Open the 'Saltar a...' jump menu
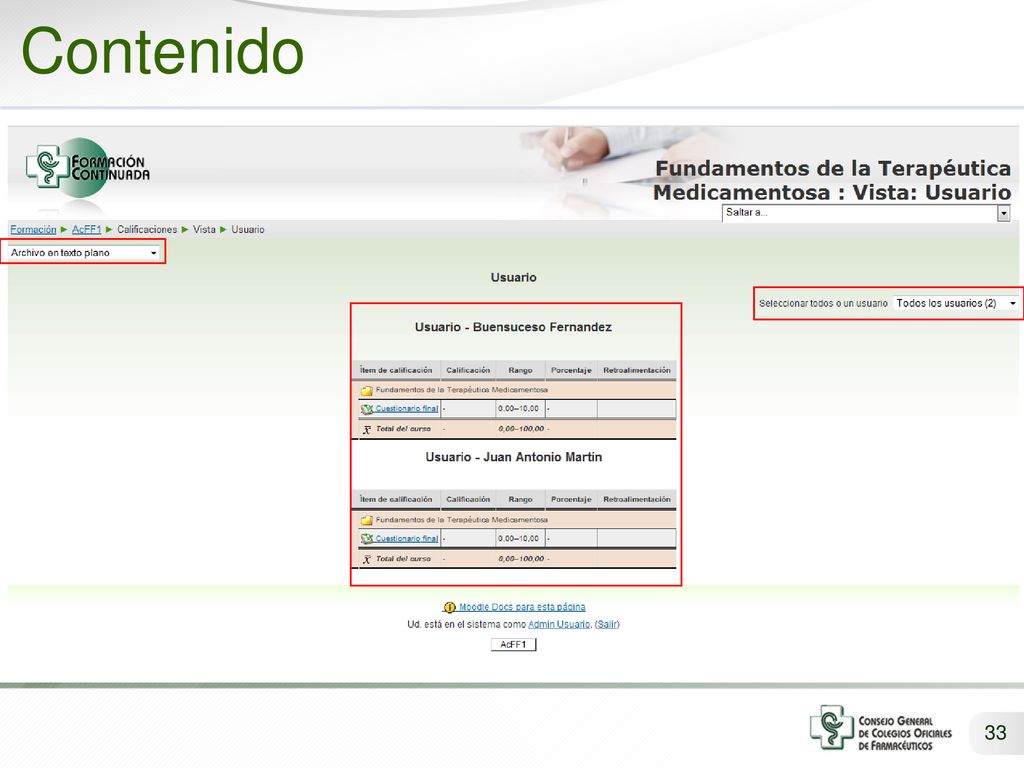This screenshot has height=768, width=1024. click(866, 213)
